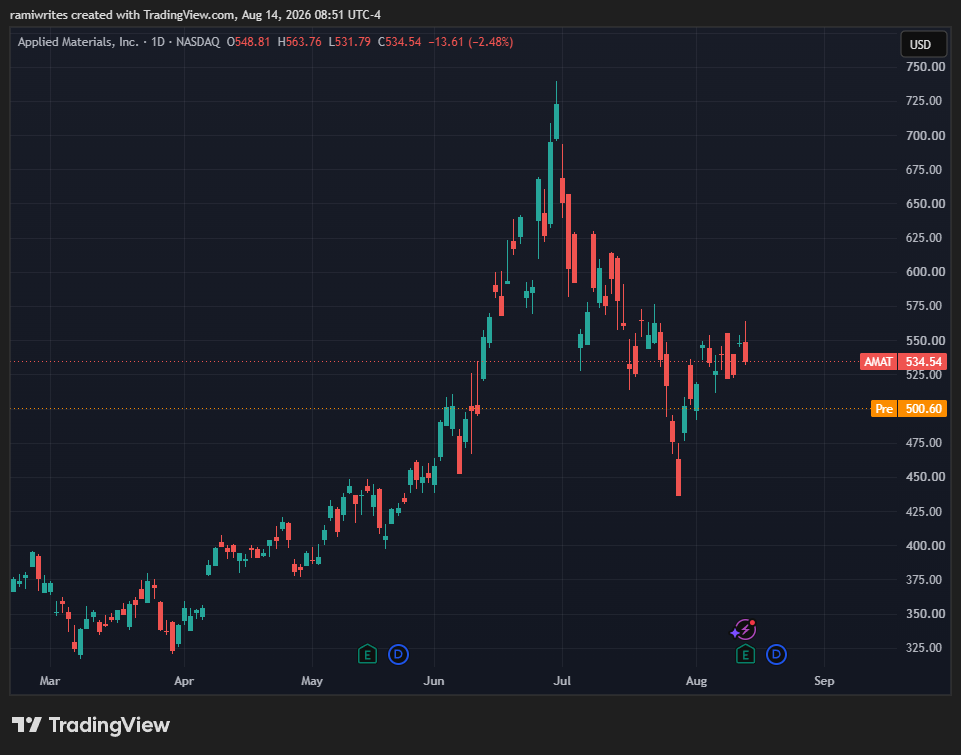Click the 550.00 price axis label

925,340
